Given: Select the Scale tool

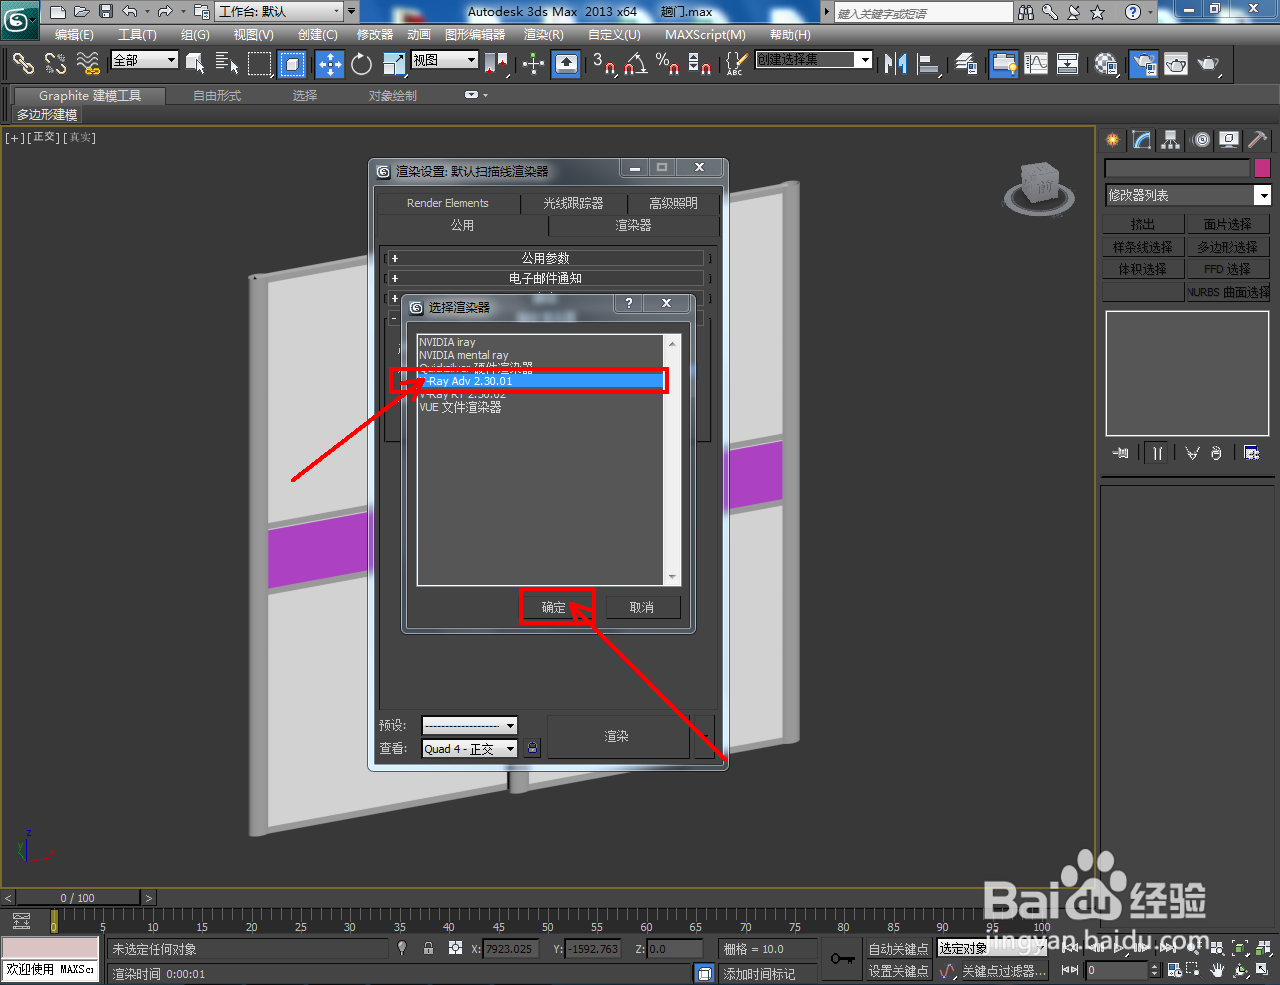Looking at the screenshot, I should point(394,64).
